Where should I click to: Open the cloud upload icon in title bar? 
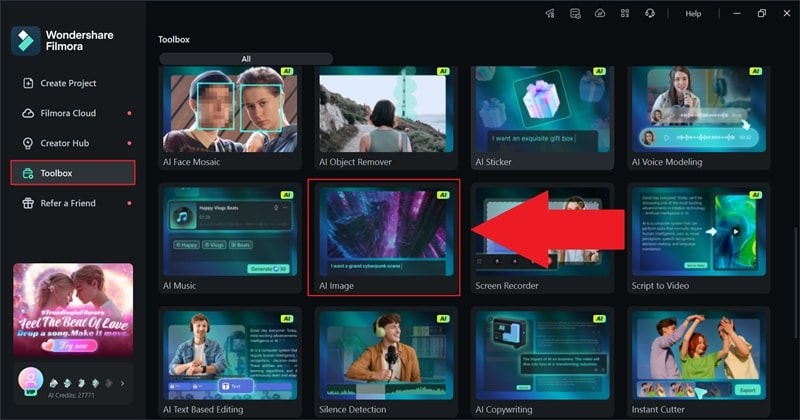(600, 14)
